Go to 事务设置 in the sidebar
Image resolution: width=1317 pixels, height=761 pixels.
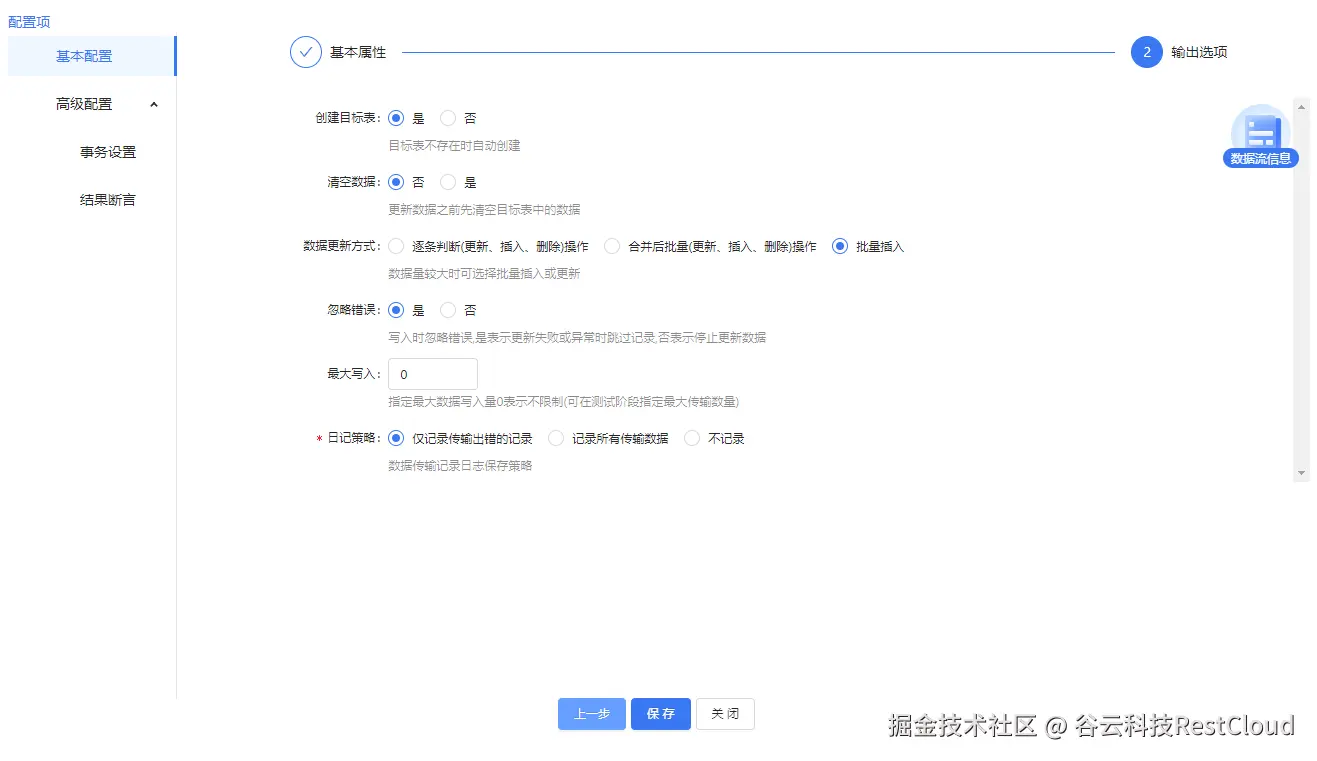108,152
